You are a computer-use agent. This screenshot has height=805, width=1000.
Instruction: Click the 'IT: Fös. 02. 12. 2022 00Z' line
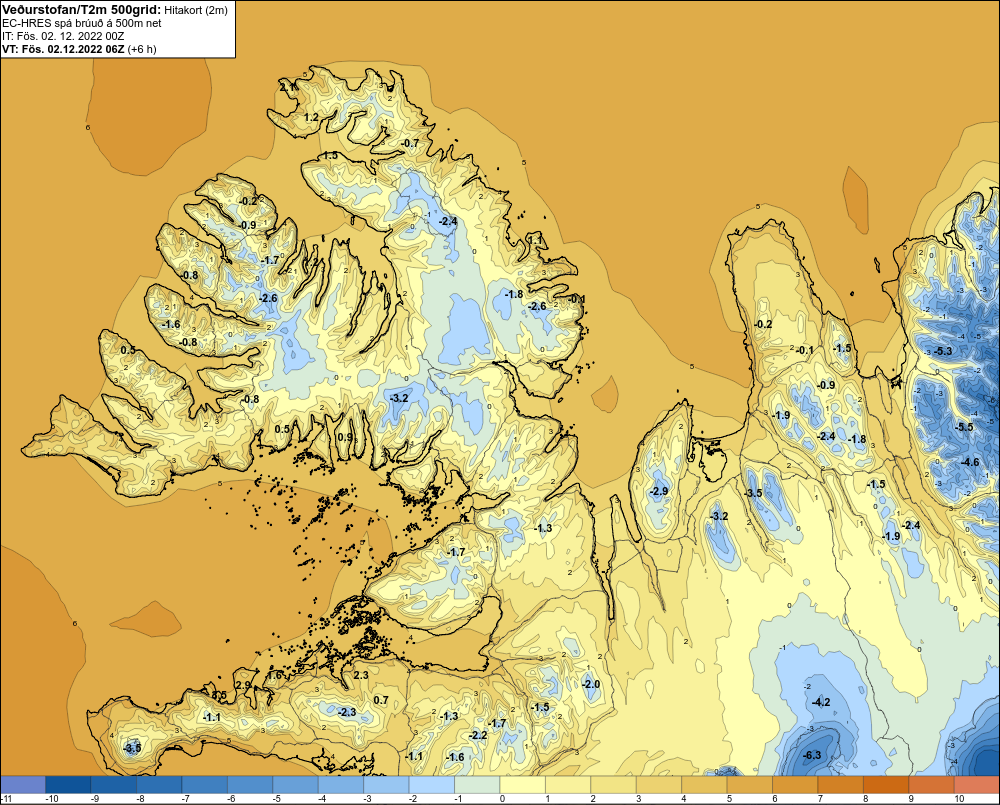click(x=63, y=36)
